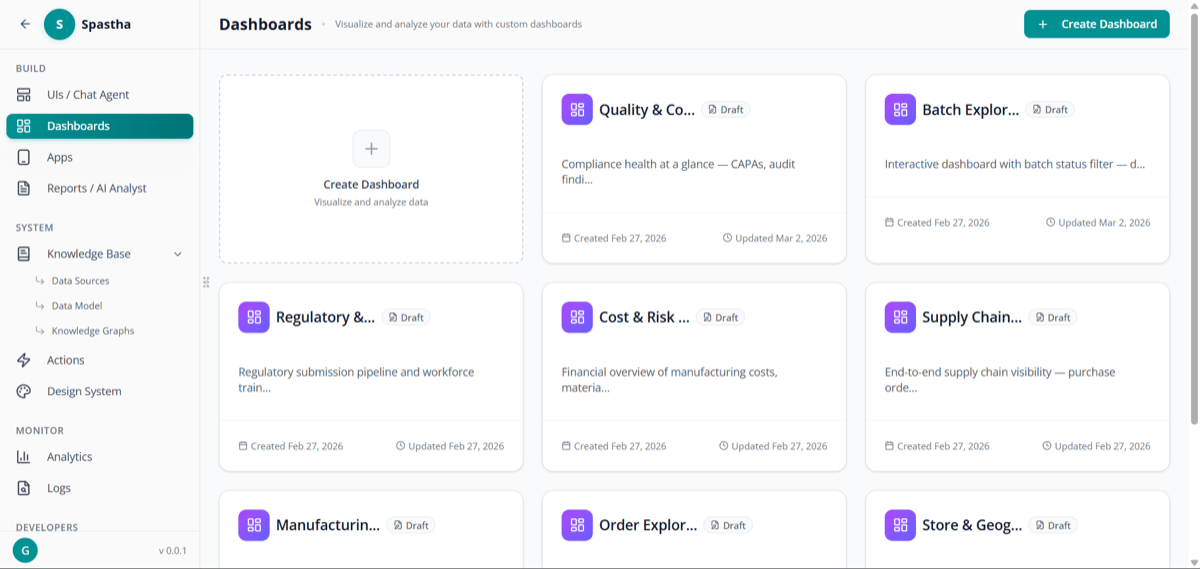Open UIs / Chat Agent section
This screenshot has height=569, width=1200.
pyautogui.click(x=100, y=95)
